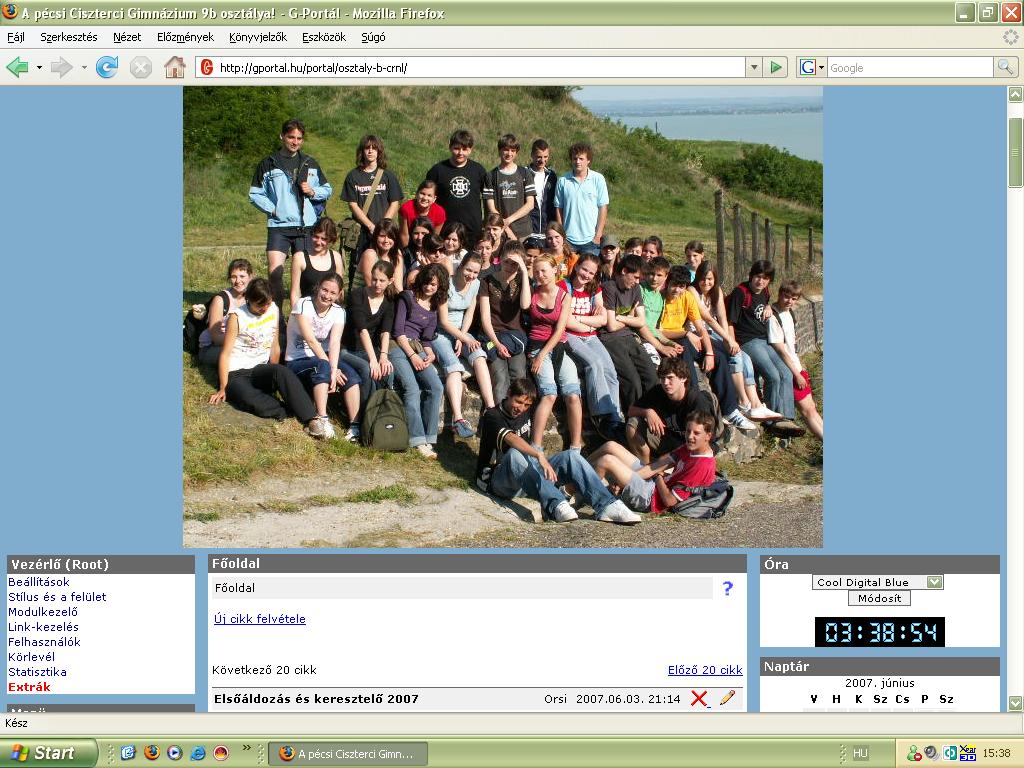1024x768 pixels.
Task: Click the Módosít button
Action: pos(880,598)
